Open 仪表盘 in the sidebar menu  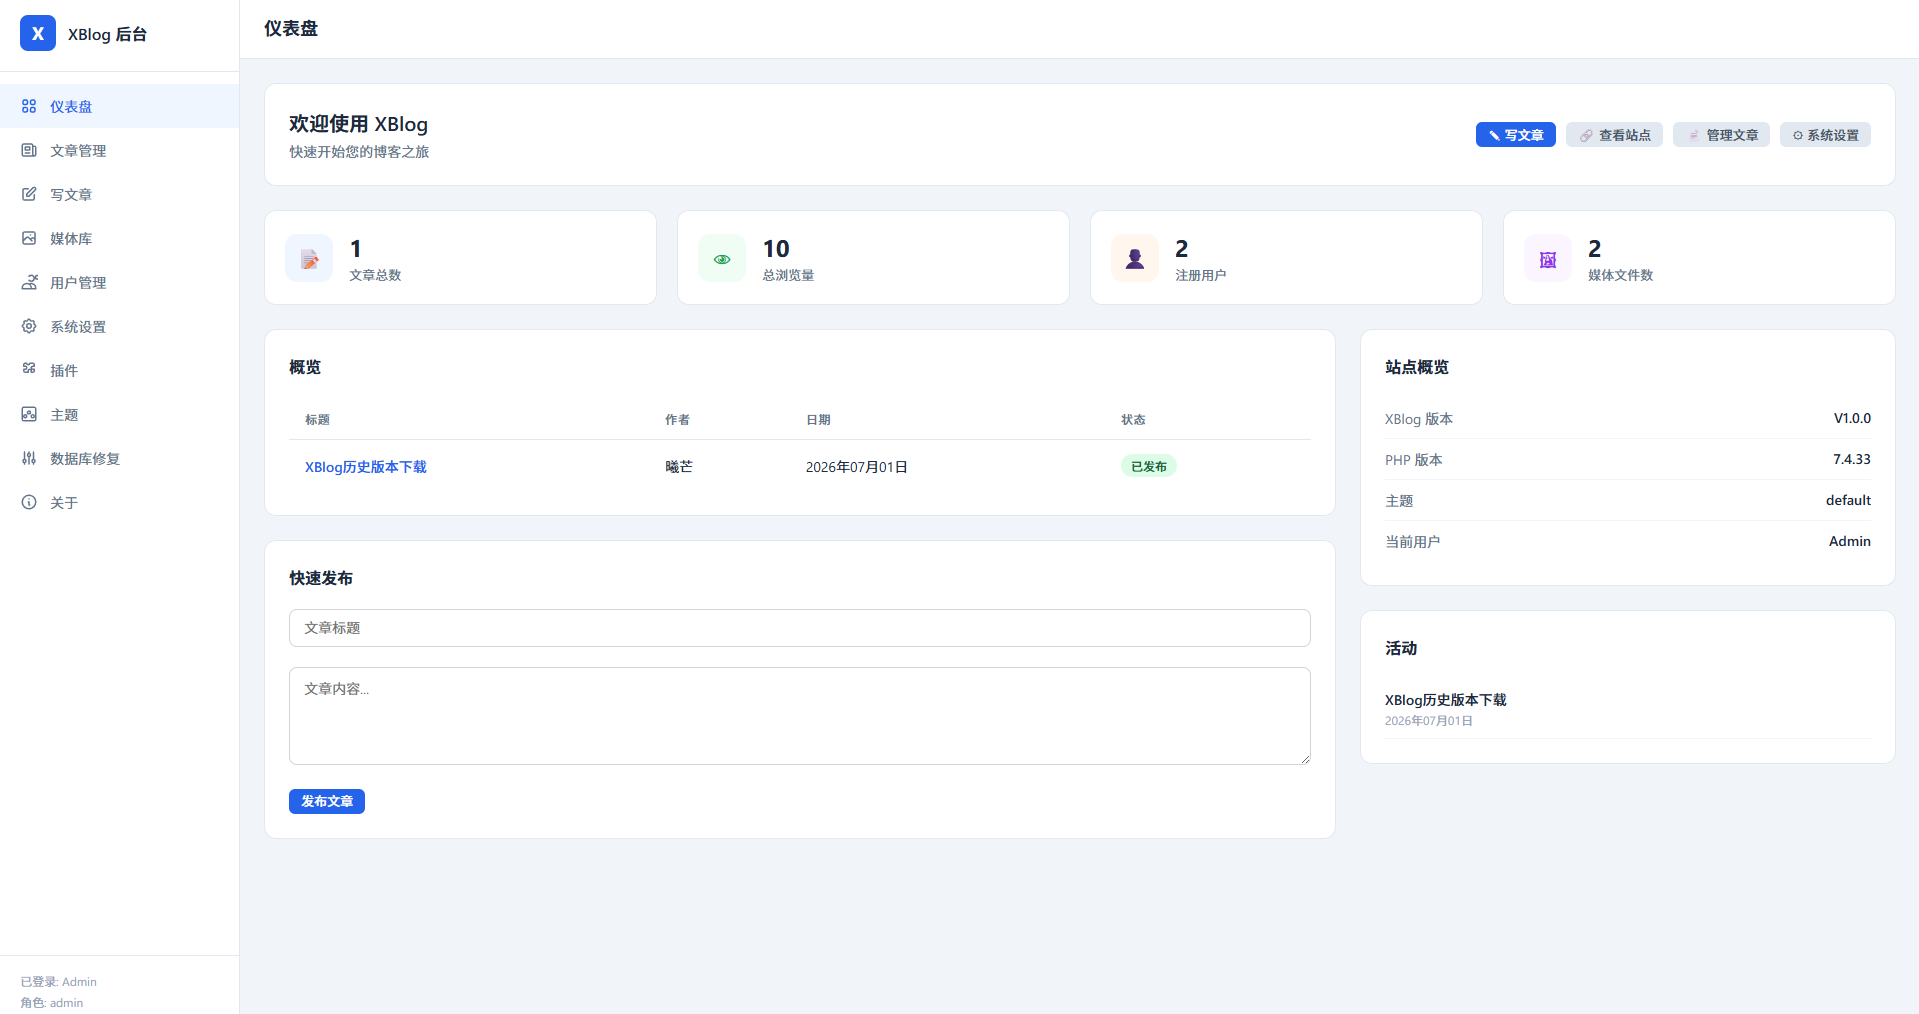119,106
